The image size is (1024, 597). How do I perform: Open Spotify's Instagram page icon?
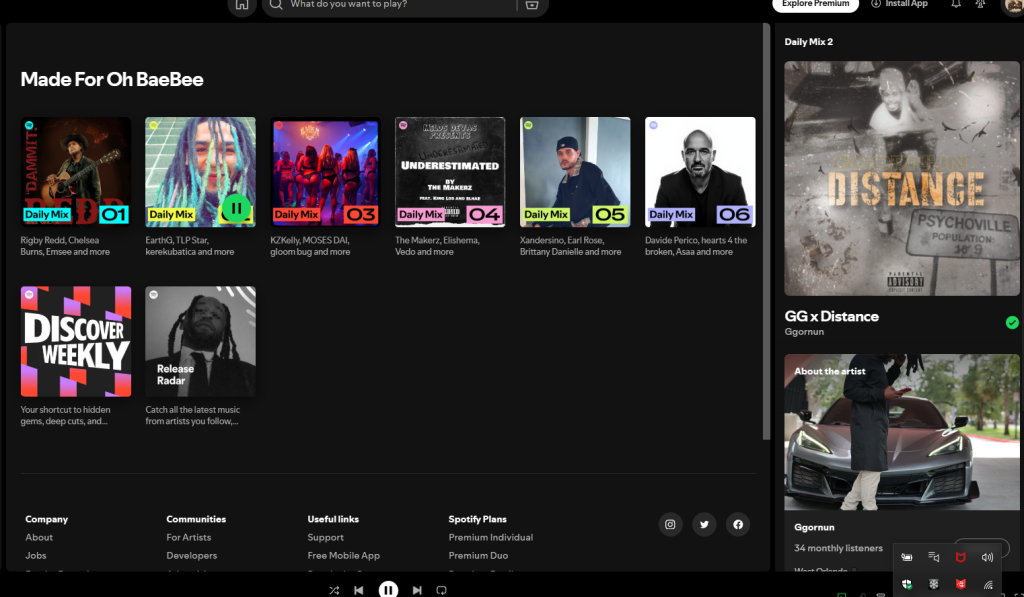670,524
